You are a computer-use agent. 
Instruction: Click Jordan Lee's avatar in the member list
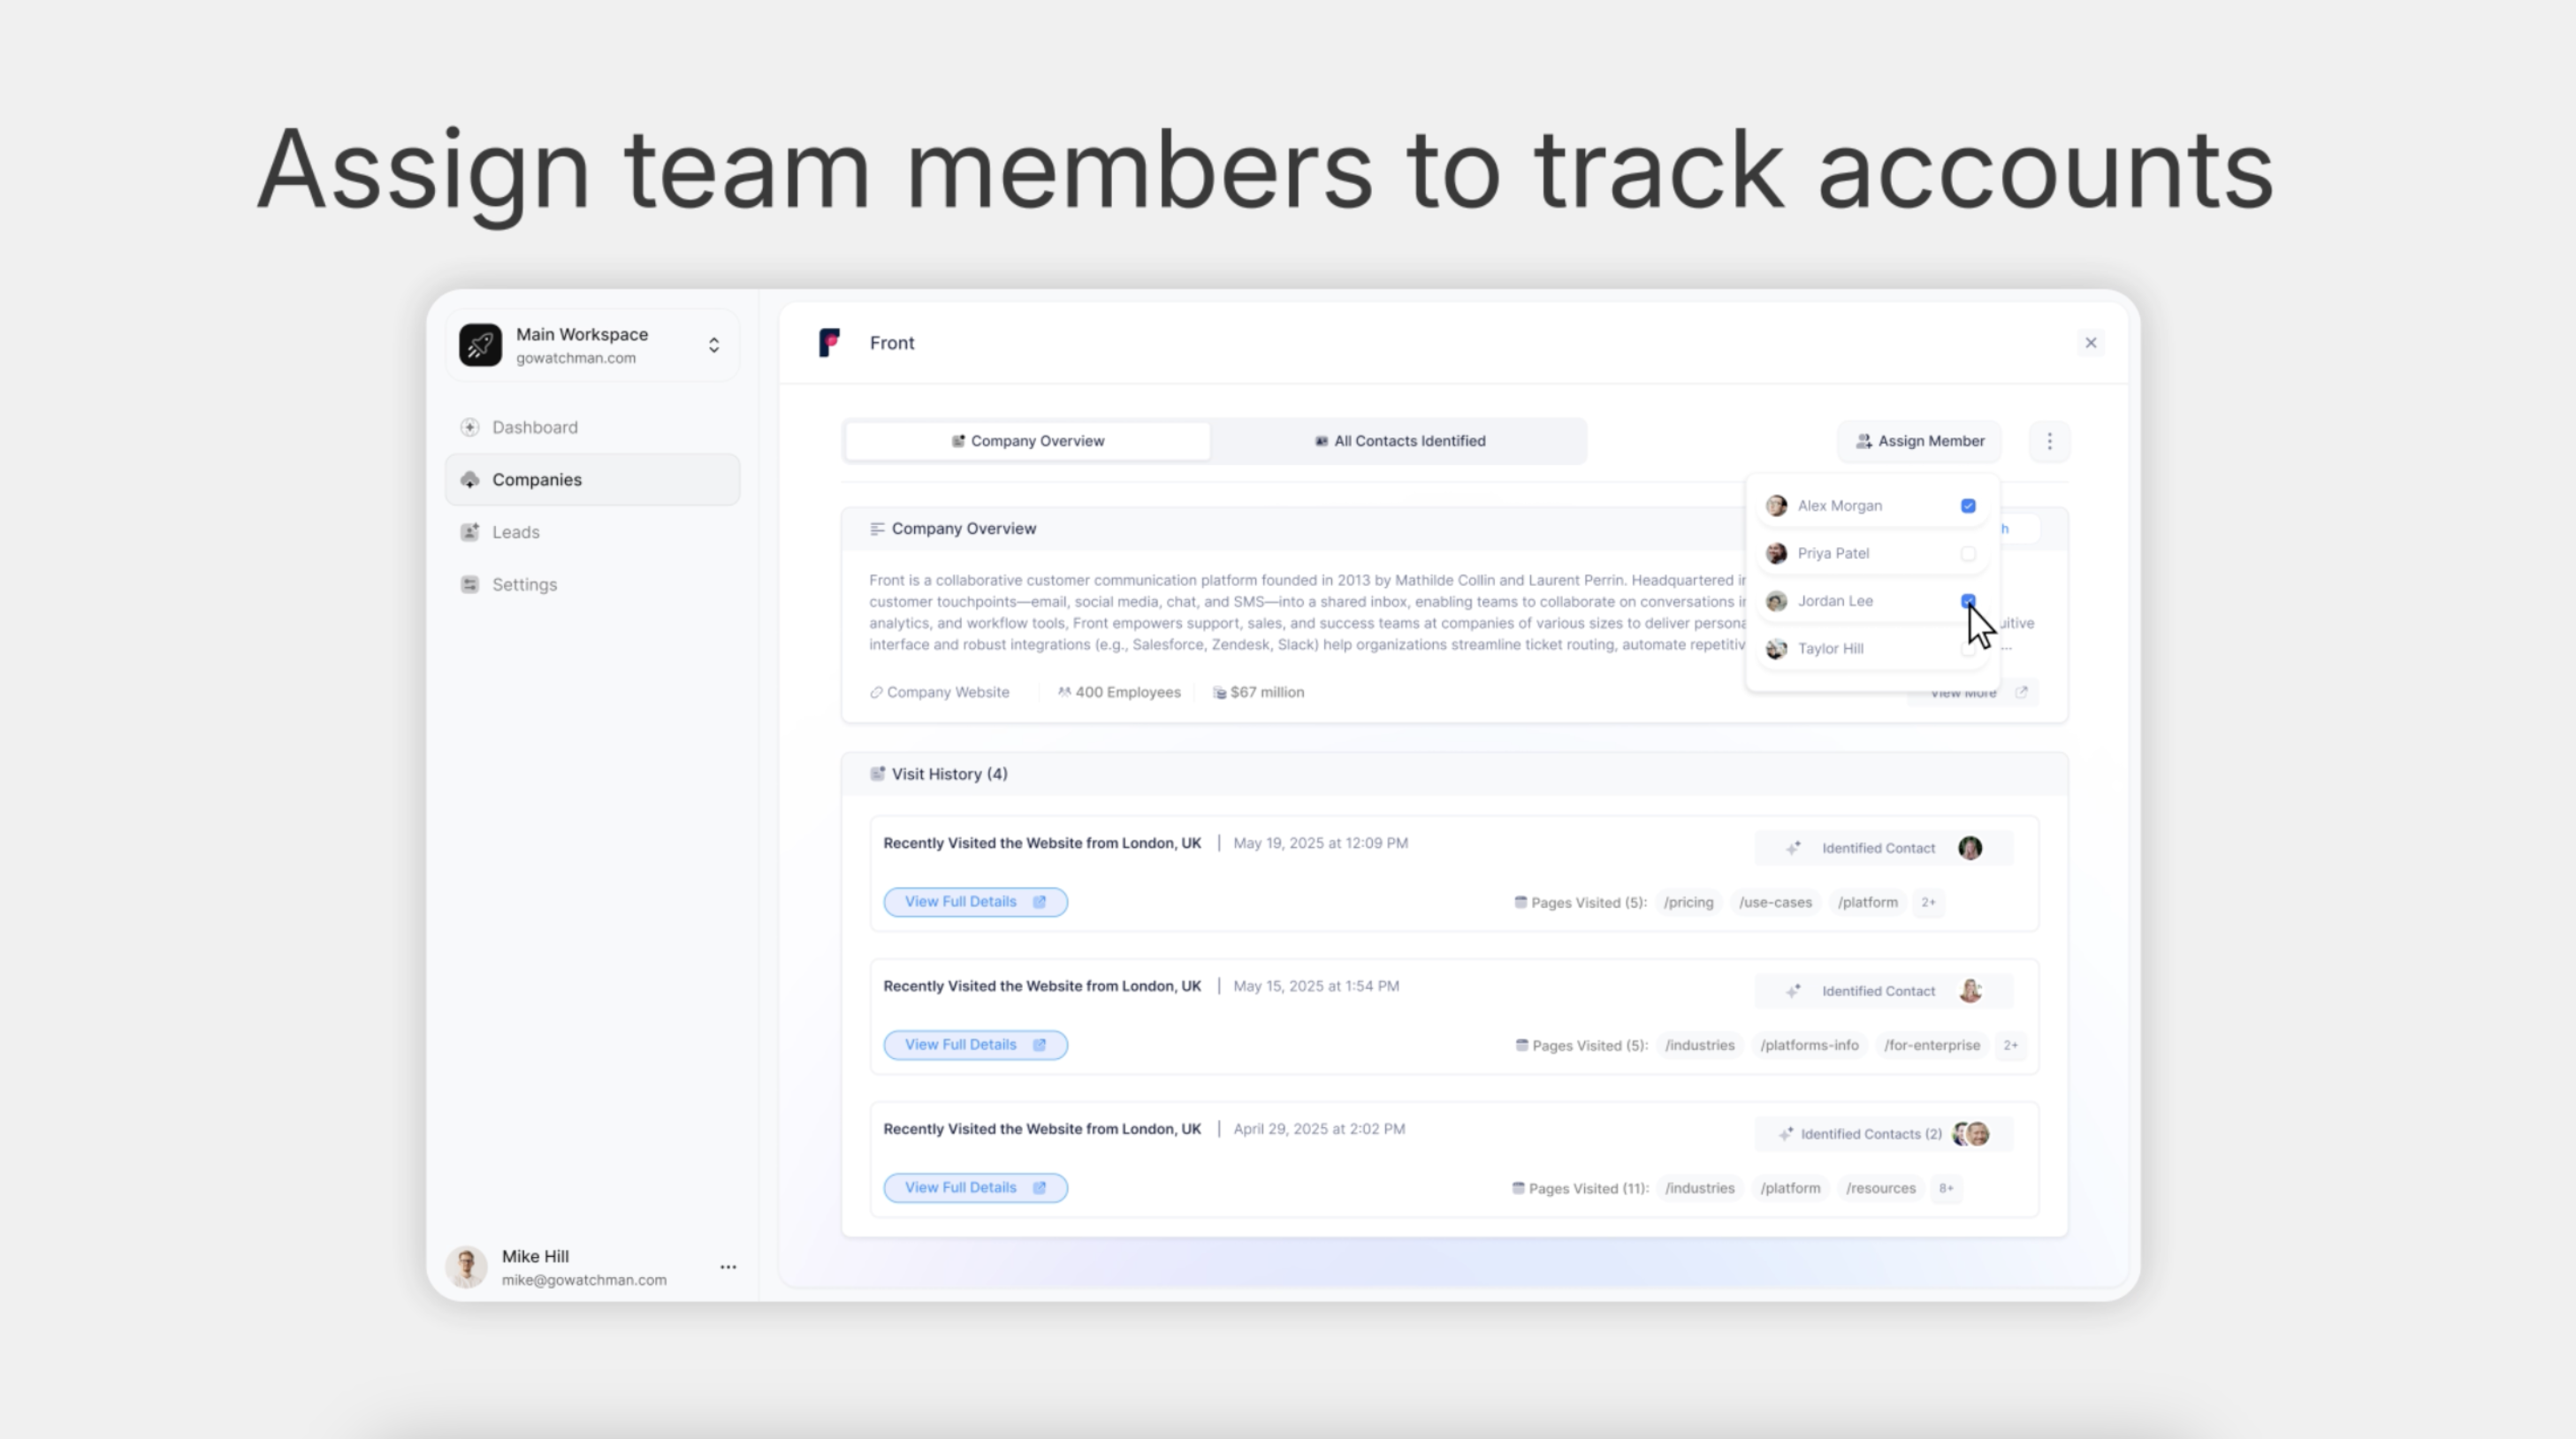(x=1776, y=601)
